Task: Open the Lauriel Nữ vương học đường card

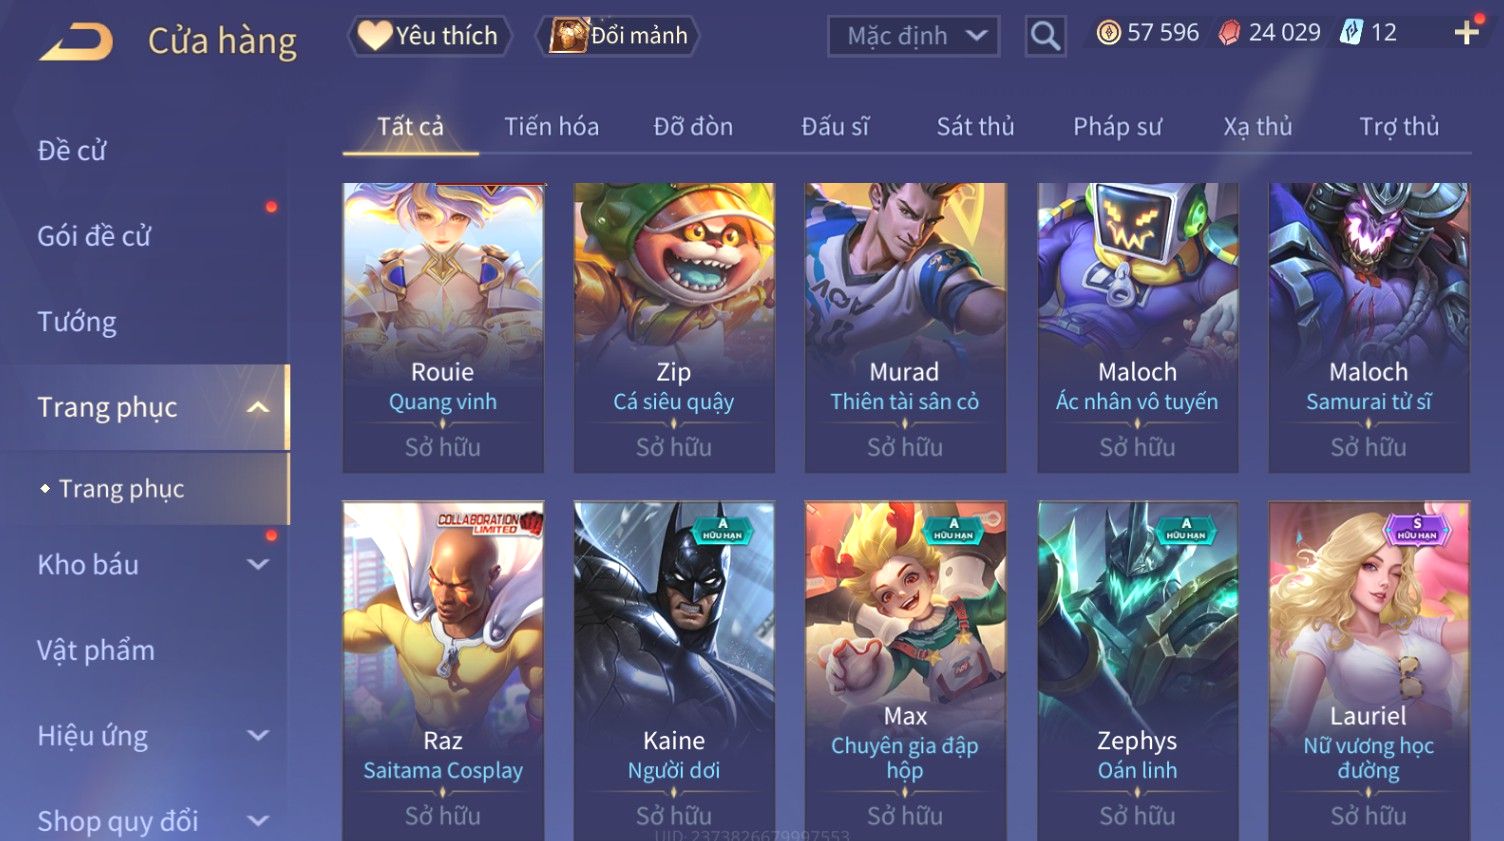Action: click(1369, 670)
